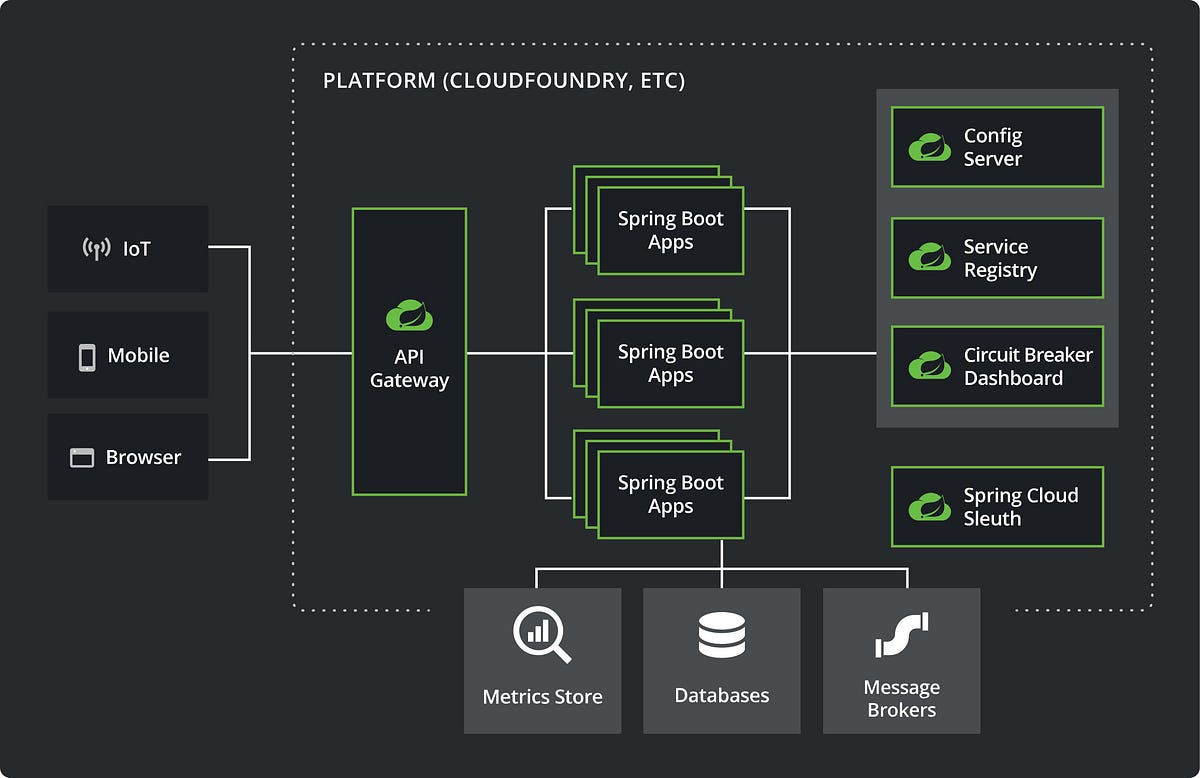Select the Metrics Store magnifier chart icon
Image resolution: width=1200 pixels, height=778 pixels.
coord(542,633)
